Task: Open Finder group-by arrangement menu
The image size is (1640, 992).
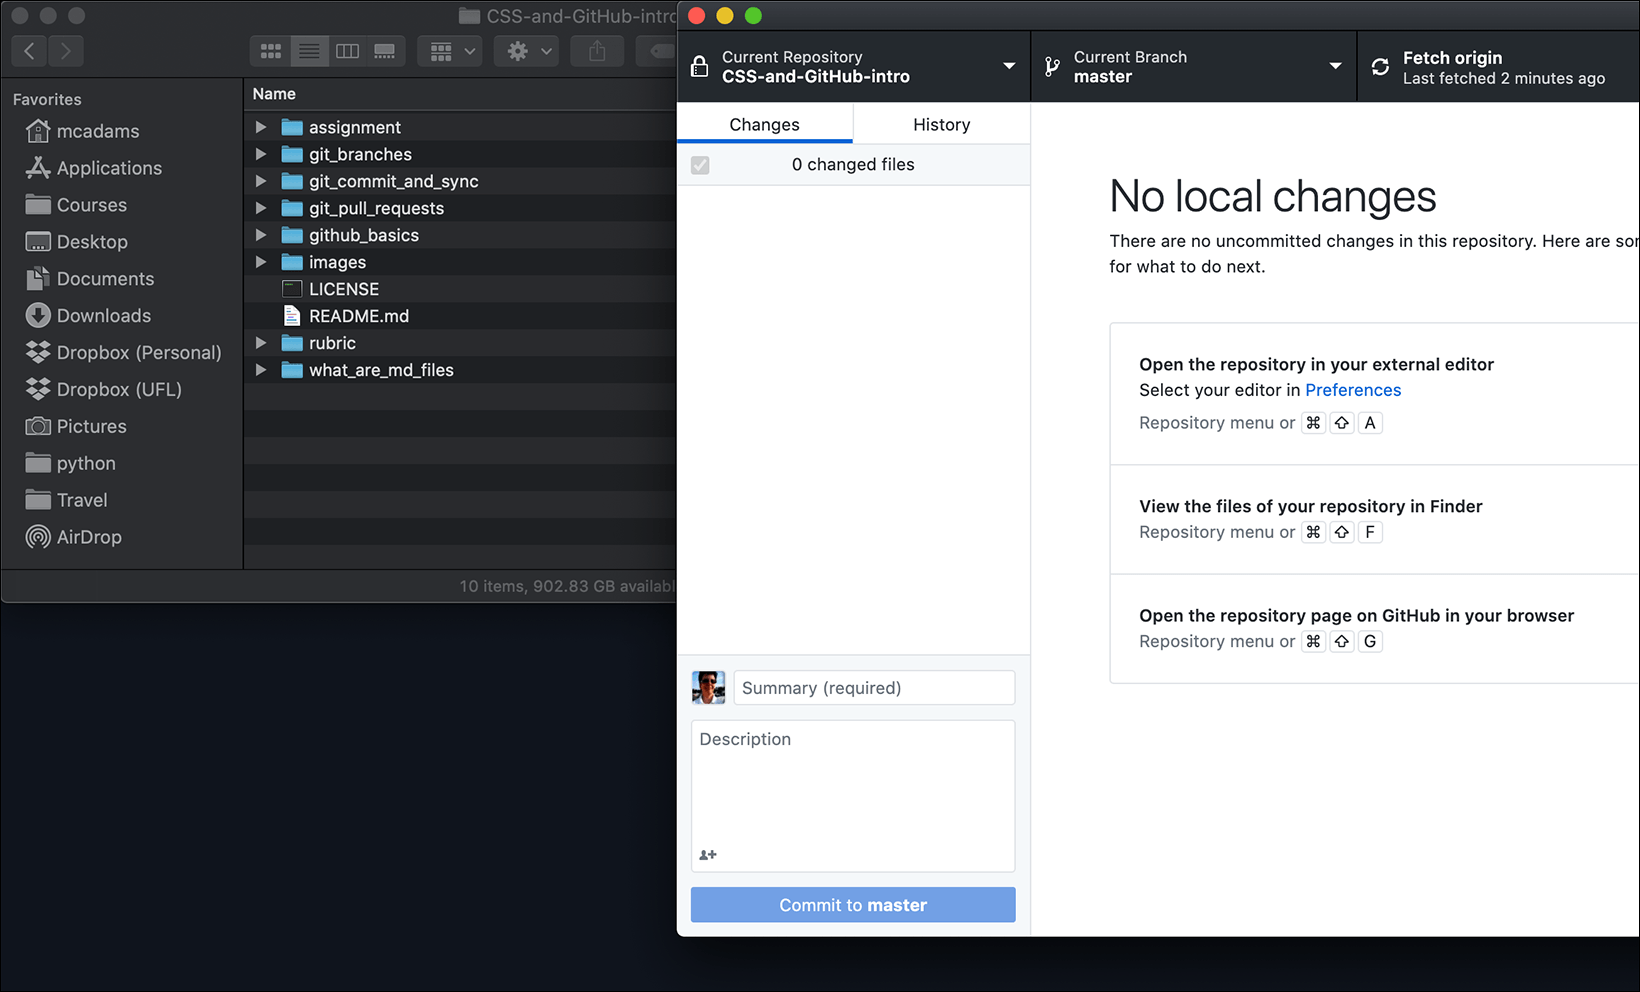Action: tap(451, 51)
